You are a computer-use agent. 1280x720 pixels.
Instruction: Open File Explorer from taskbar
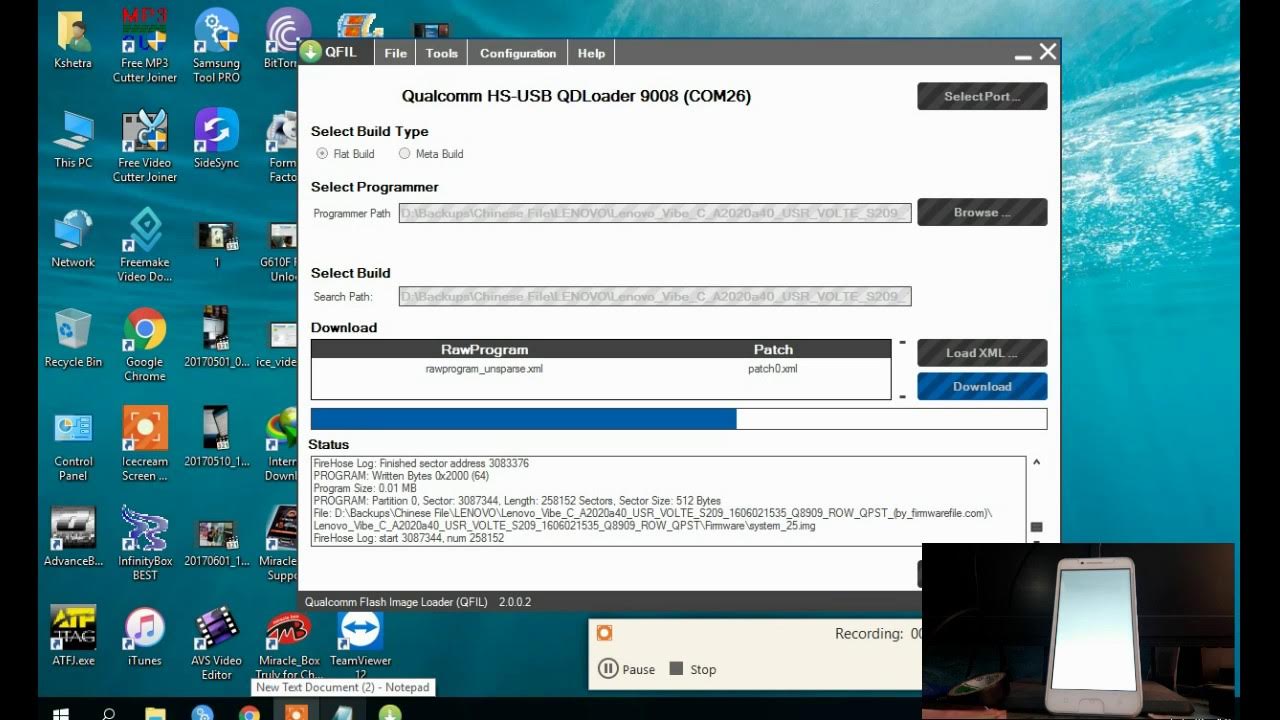point(155,713)
